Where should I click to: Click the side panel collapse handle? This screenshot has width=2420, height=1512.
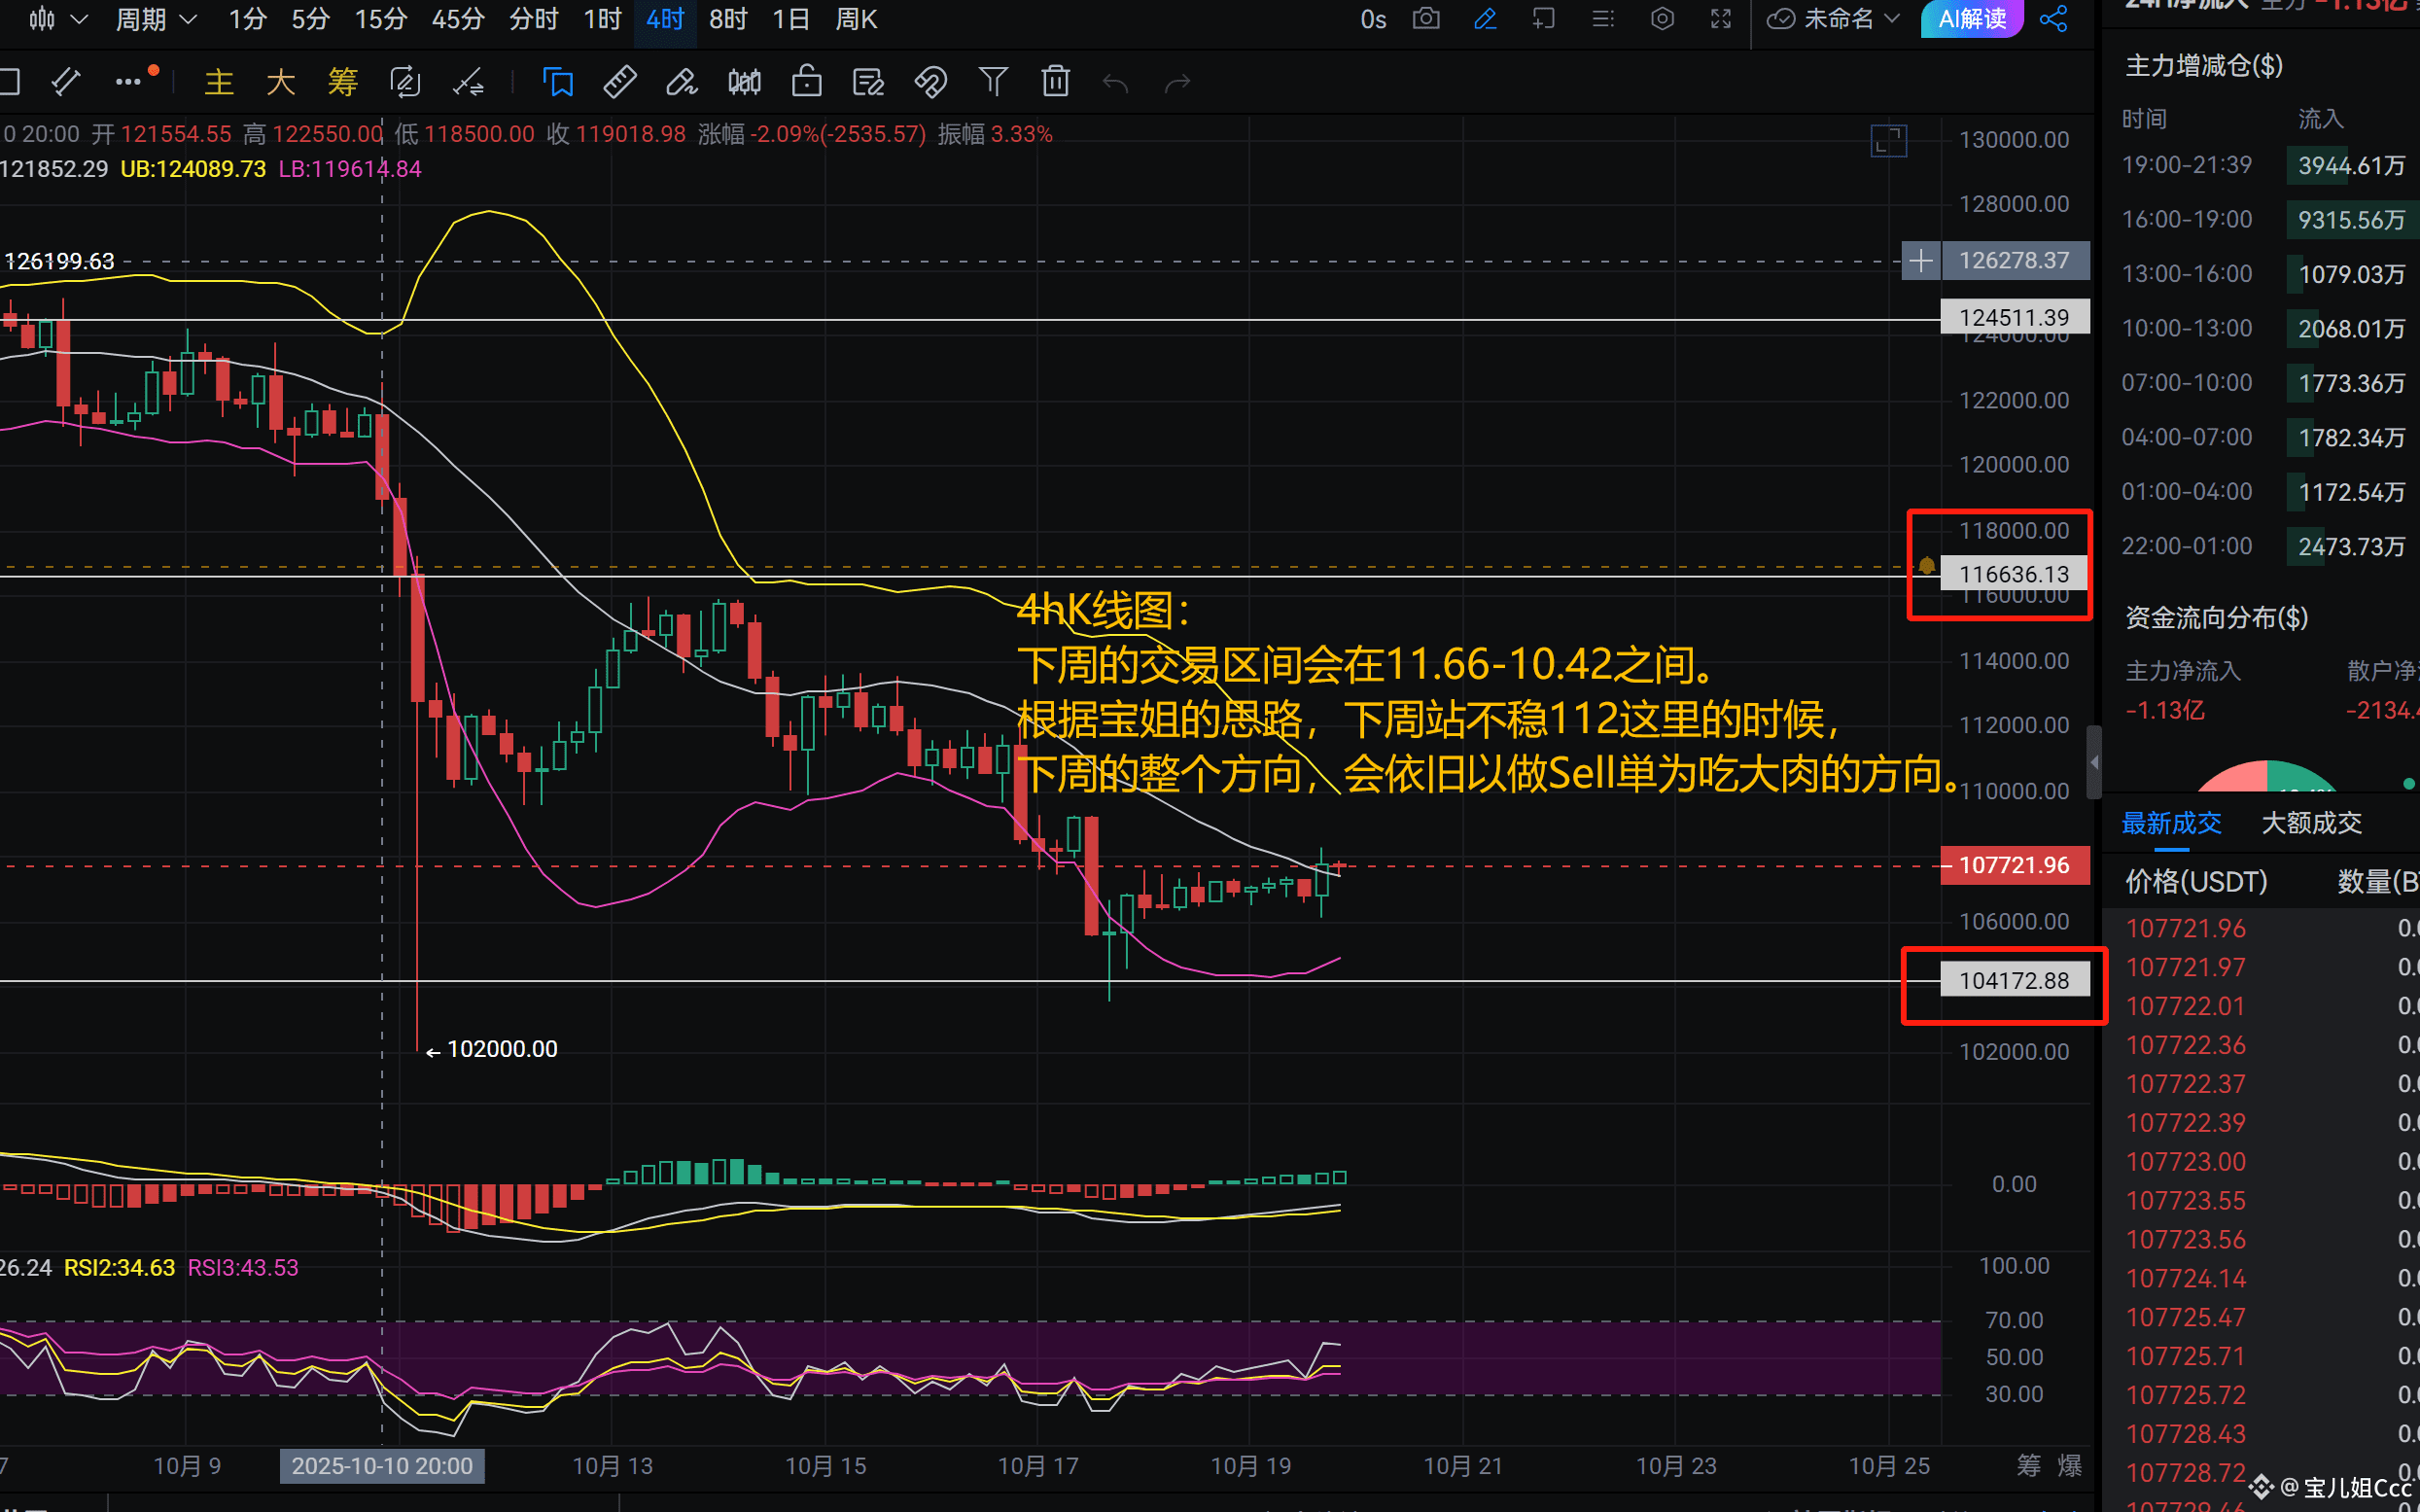[2094, 763]
